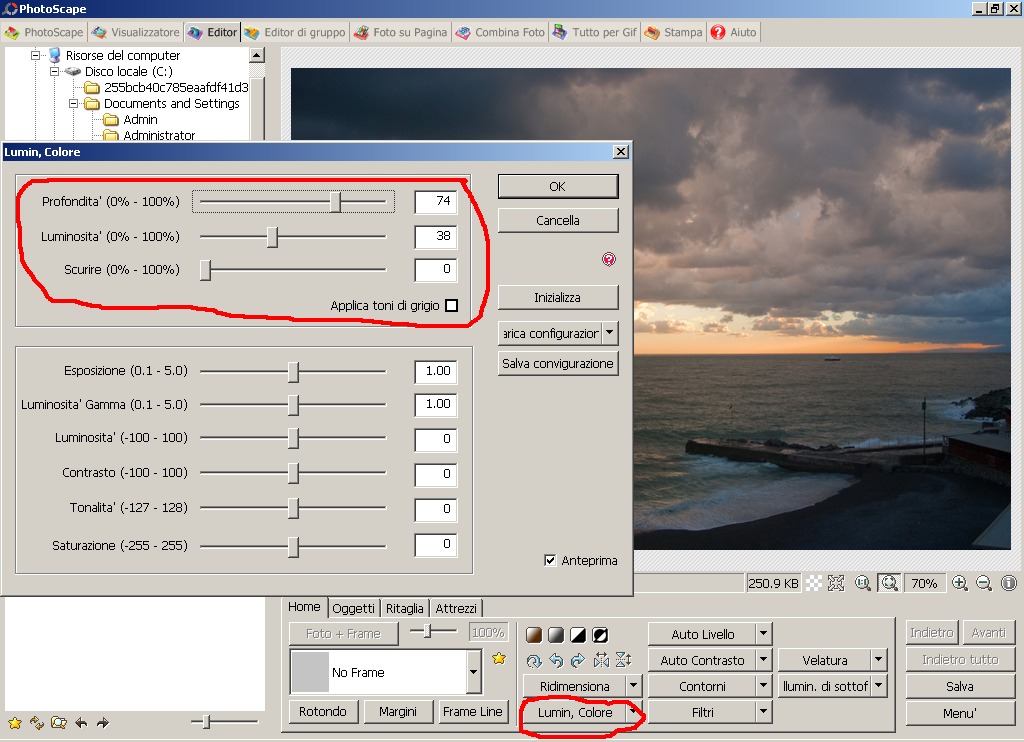Switch to the Ritaglia tab

[404, 608]
